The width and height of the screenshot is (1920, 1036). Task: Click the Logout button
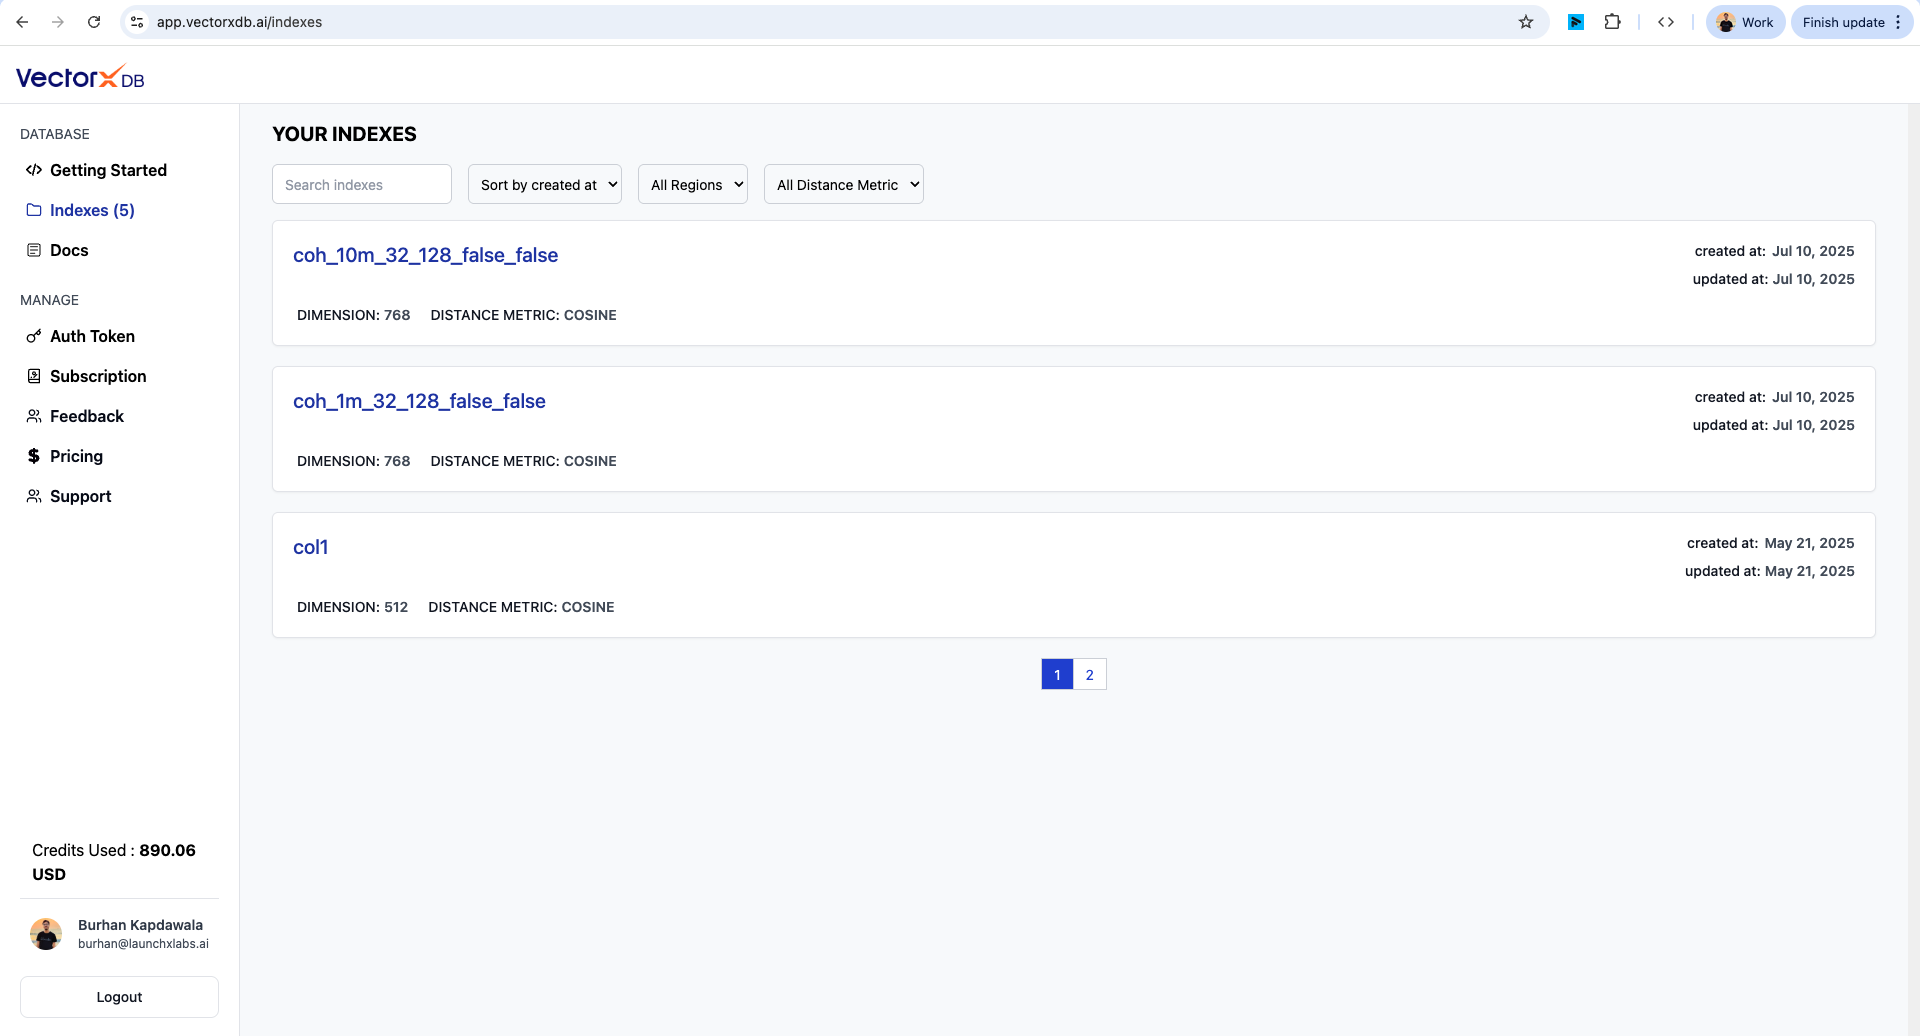tap(119, 997)
